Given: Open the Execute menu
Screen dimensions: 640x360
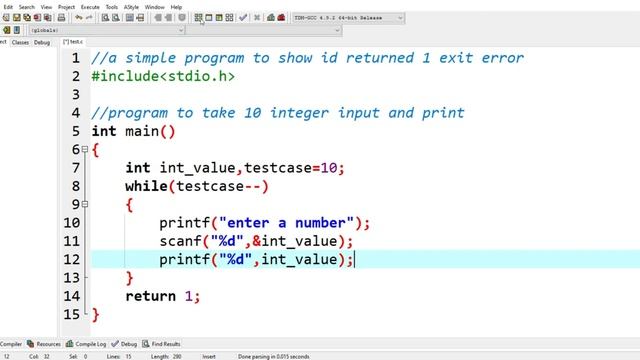Looking at the screenshot, I should (x=90, y=7).
